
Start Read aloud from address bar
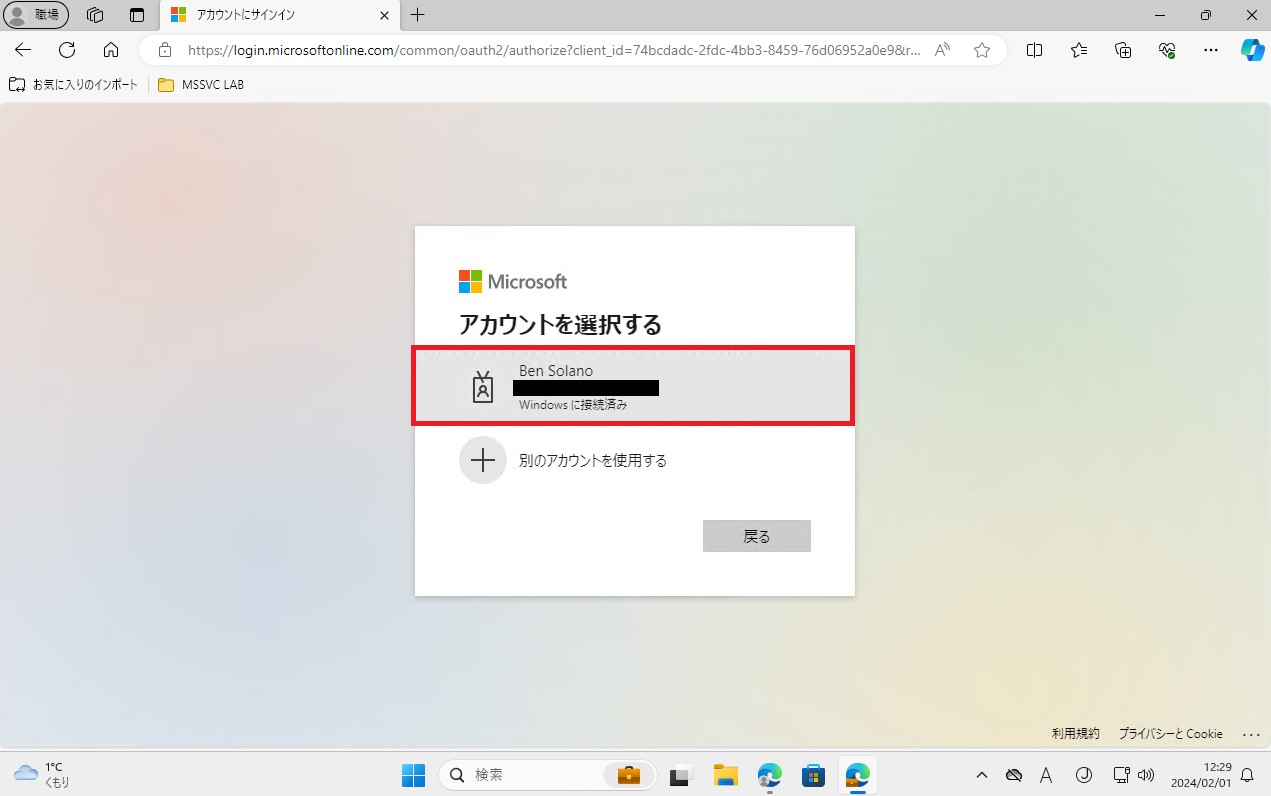click(942, 50)
